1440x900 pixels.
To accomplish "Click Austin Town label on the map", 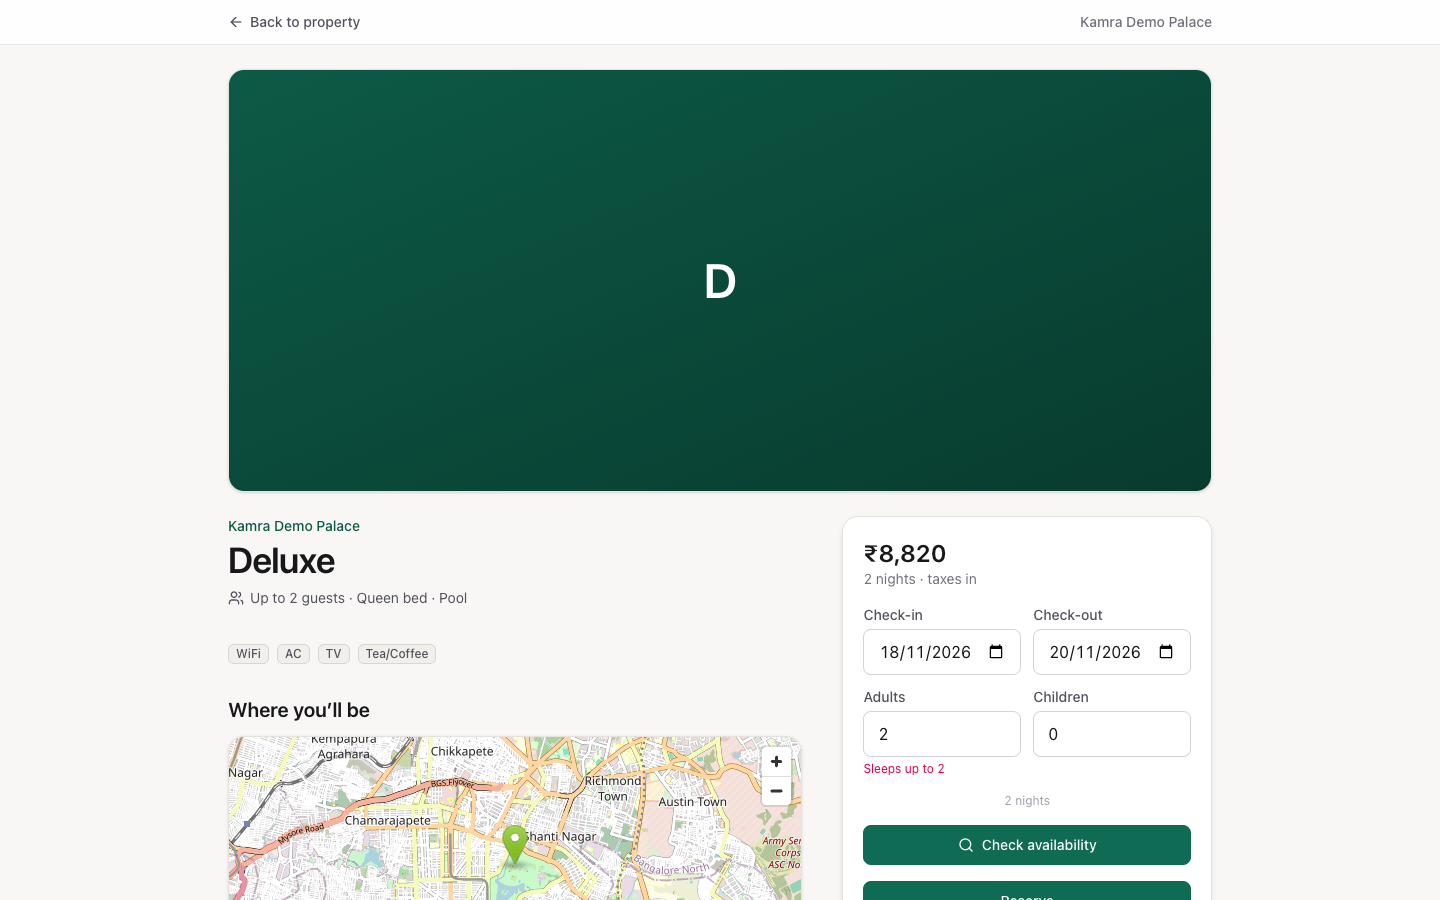I will tap(693, 802).
